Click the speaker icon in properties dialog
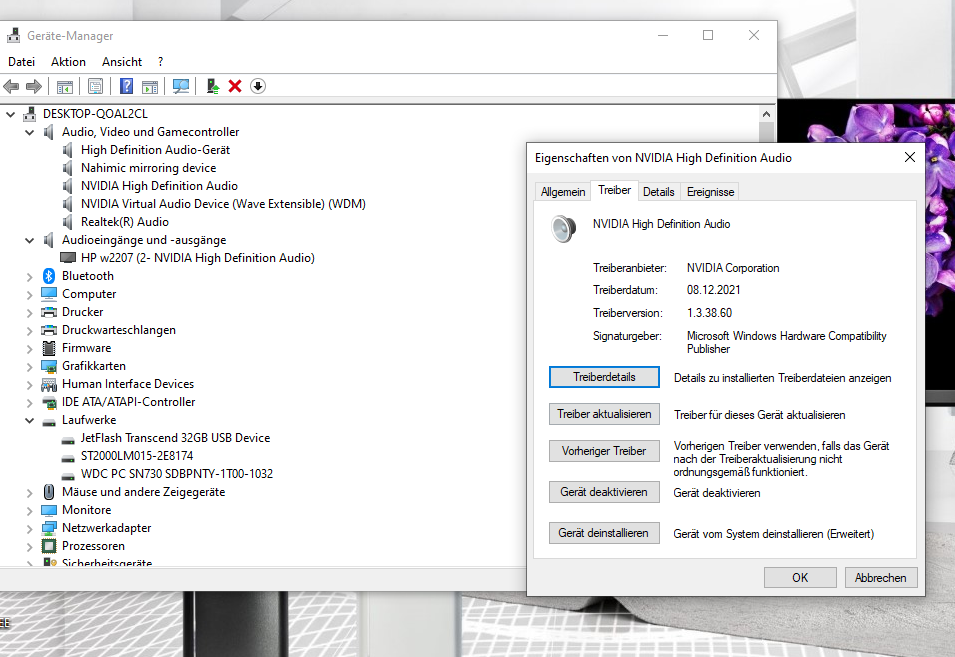Image resolution: width=955 pixels, height=657 pixels. (x=563, y=228)
